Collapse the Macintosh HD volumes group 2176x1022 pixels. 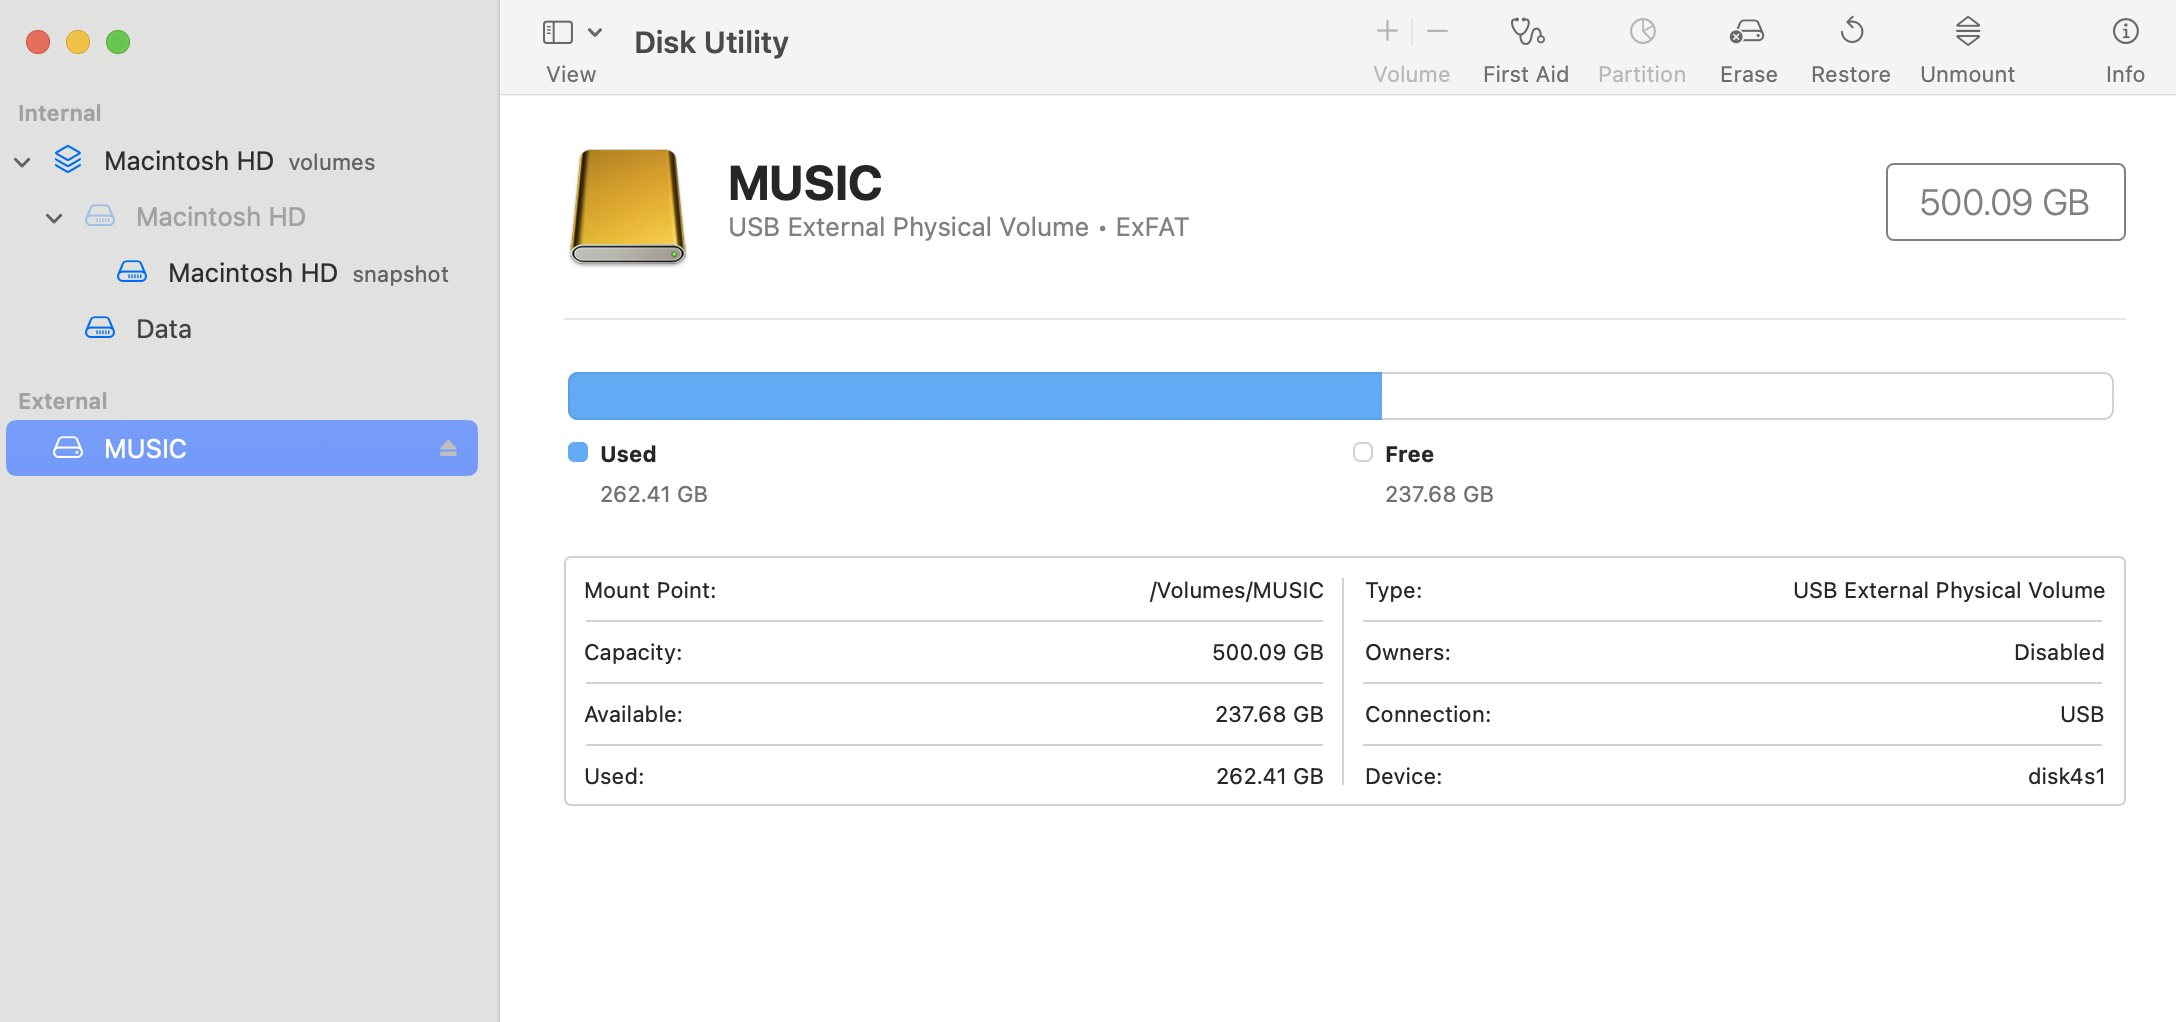click(x=23, y=162)
